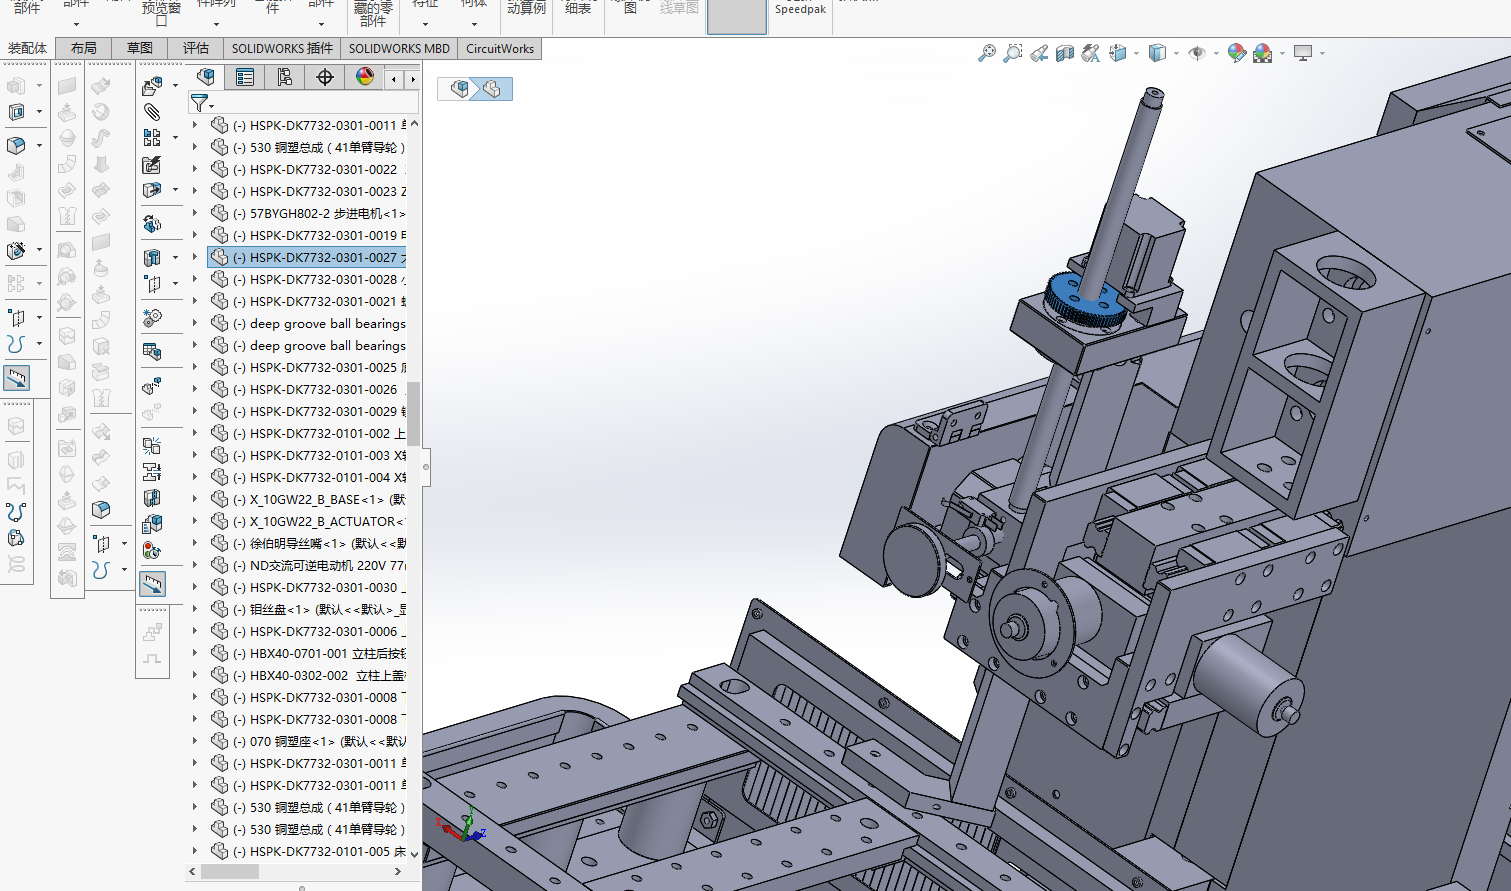Select HBX40-0302-002 立柱上盖 tree item
The width and height of the screenshot is (1511, 891).
pos(310,675)
